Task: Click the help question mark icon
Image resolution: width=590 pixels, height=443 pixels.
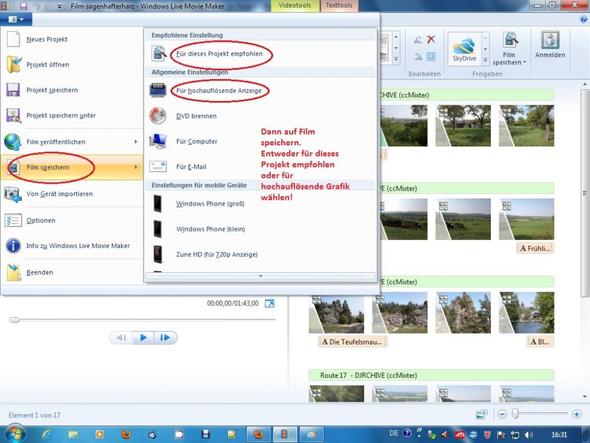Action: [x=584, y=20]
